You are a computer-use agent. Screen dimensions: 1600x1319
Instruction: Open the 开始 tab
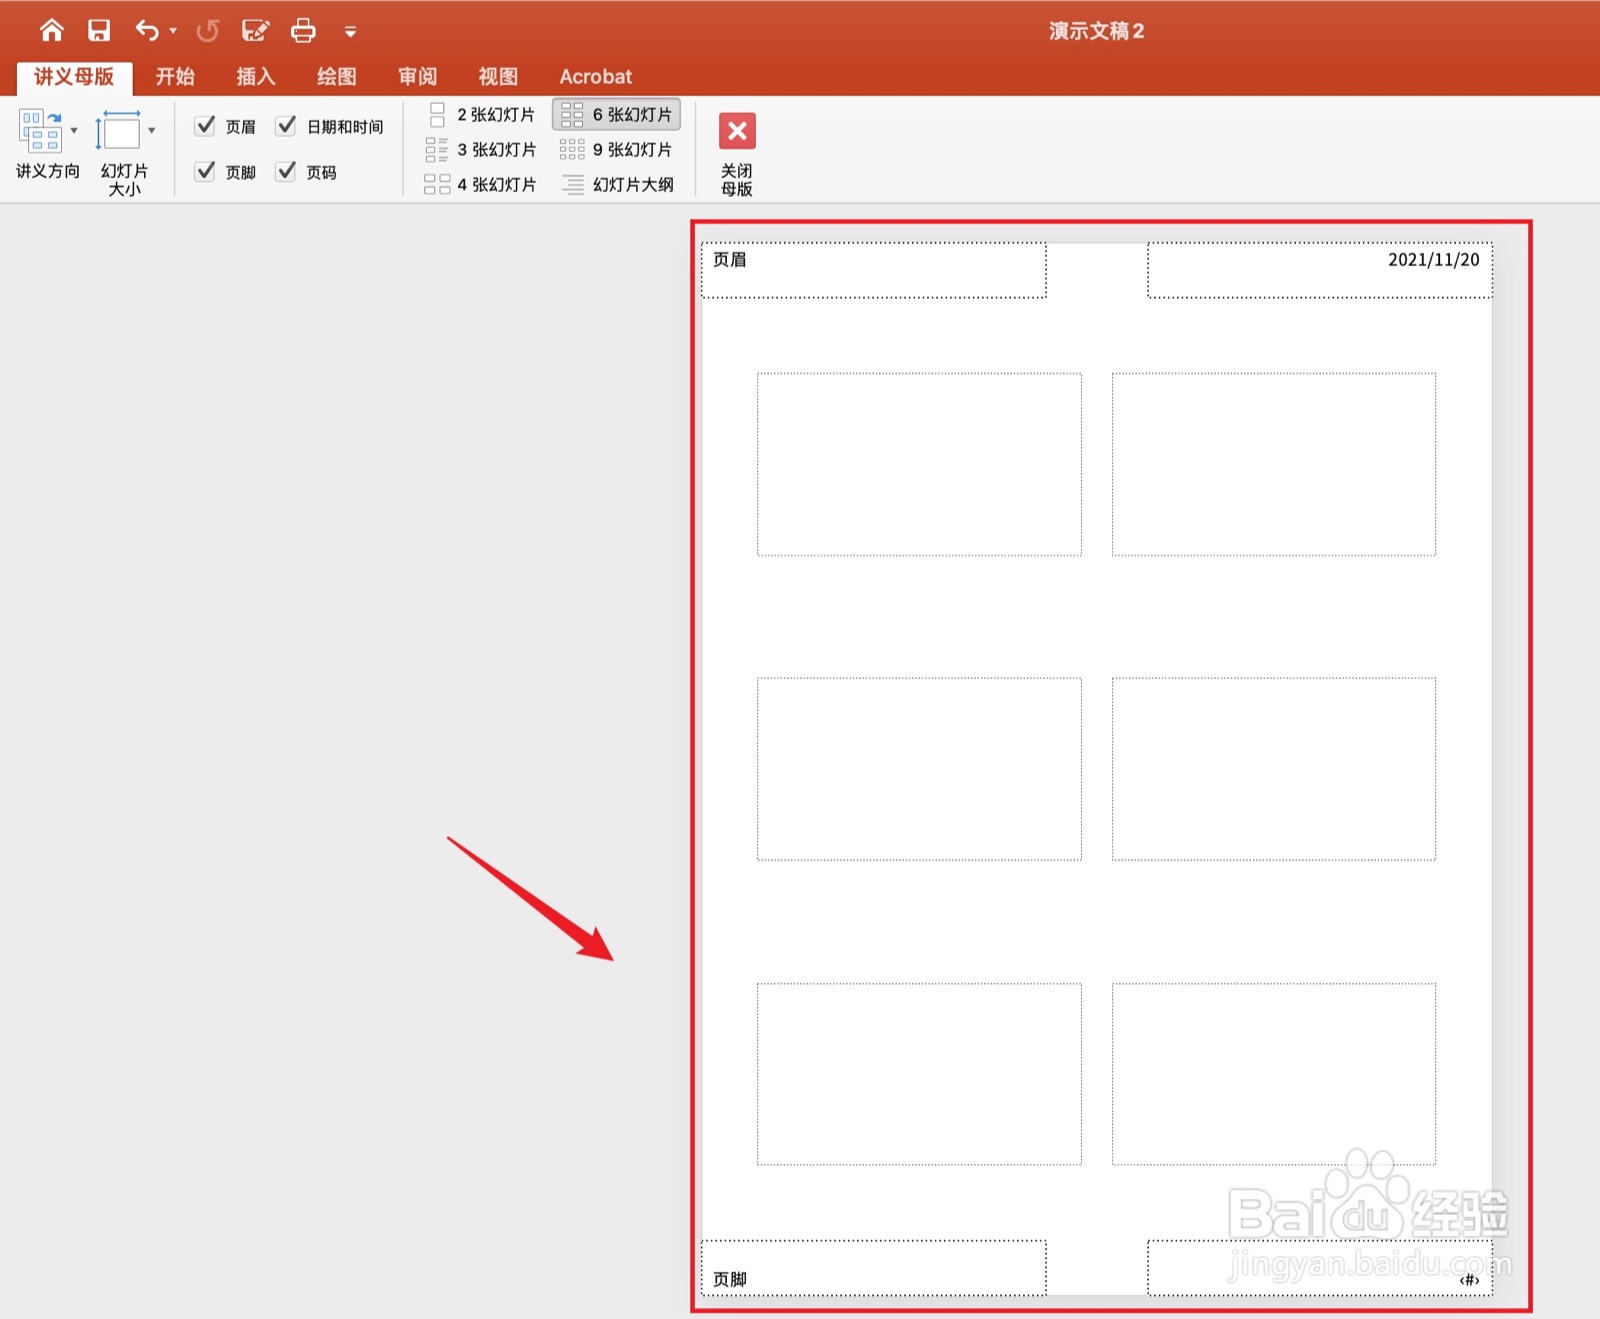tap(175, 77)
